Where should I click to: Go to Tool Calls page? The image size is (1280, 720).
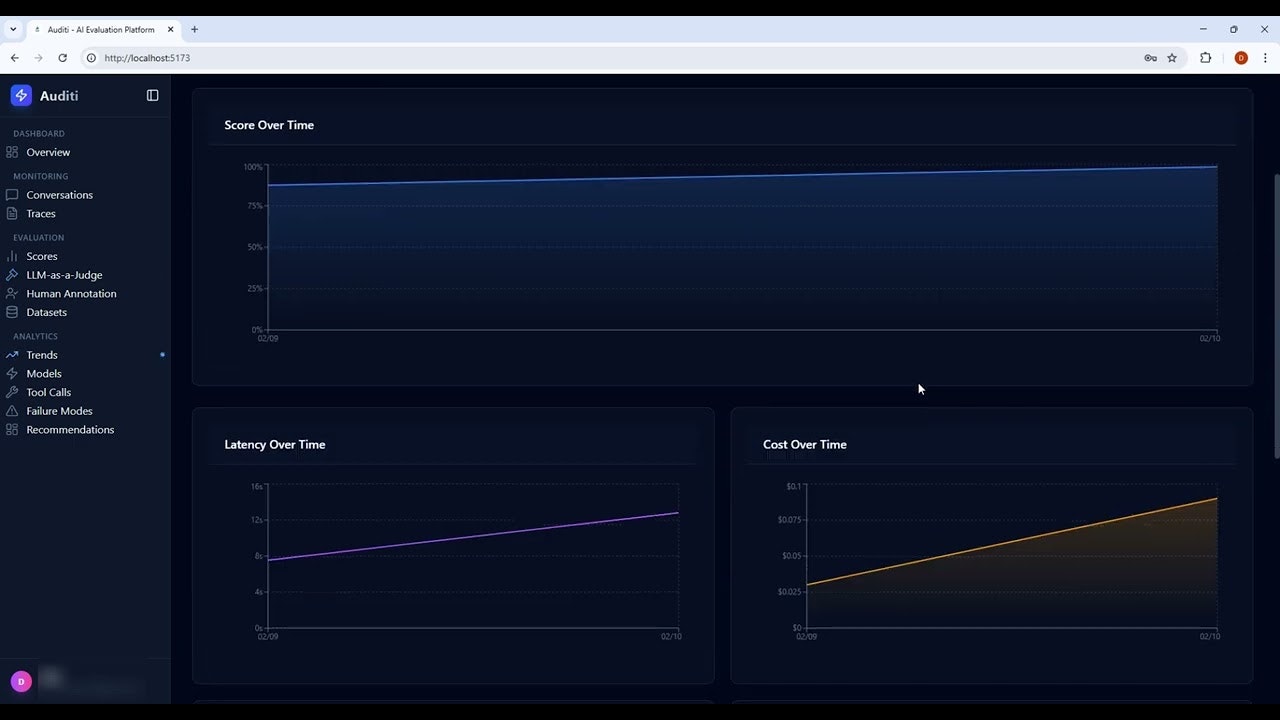coord(48,392)
